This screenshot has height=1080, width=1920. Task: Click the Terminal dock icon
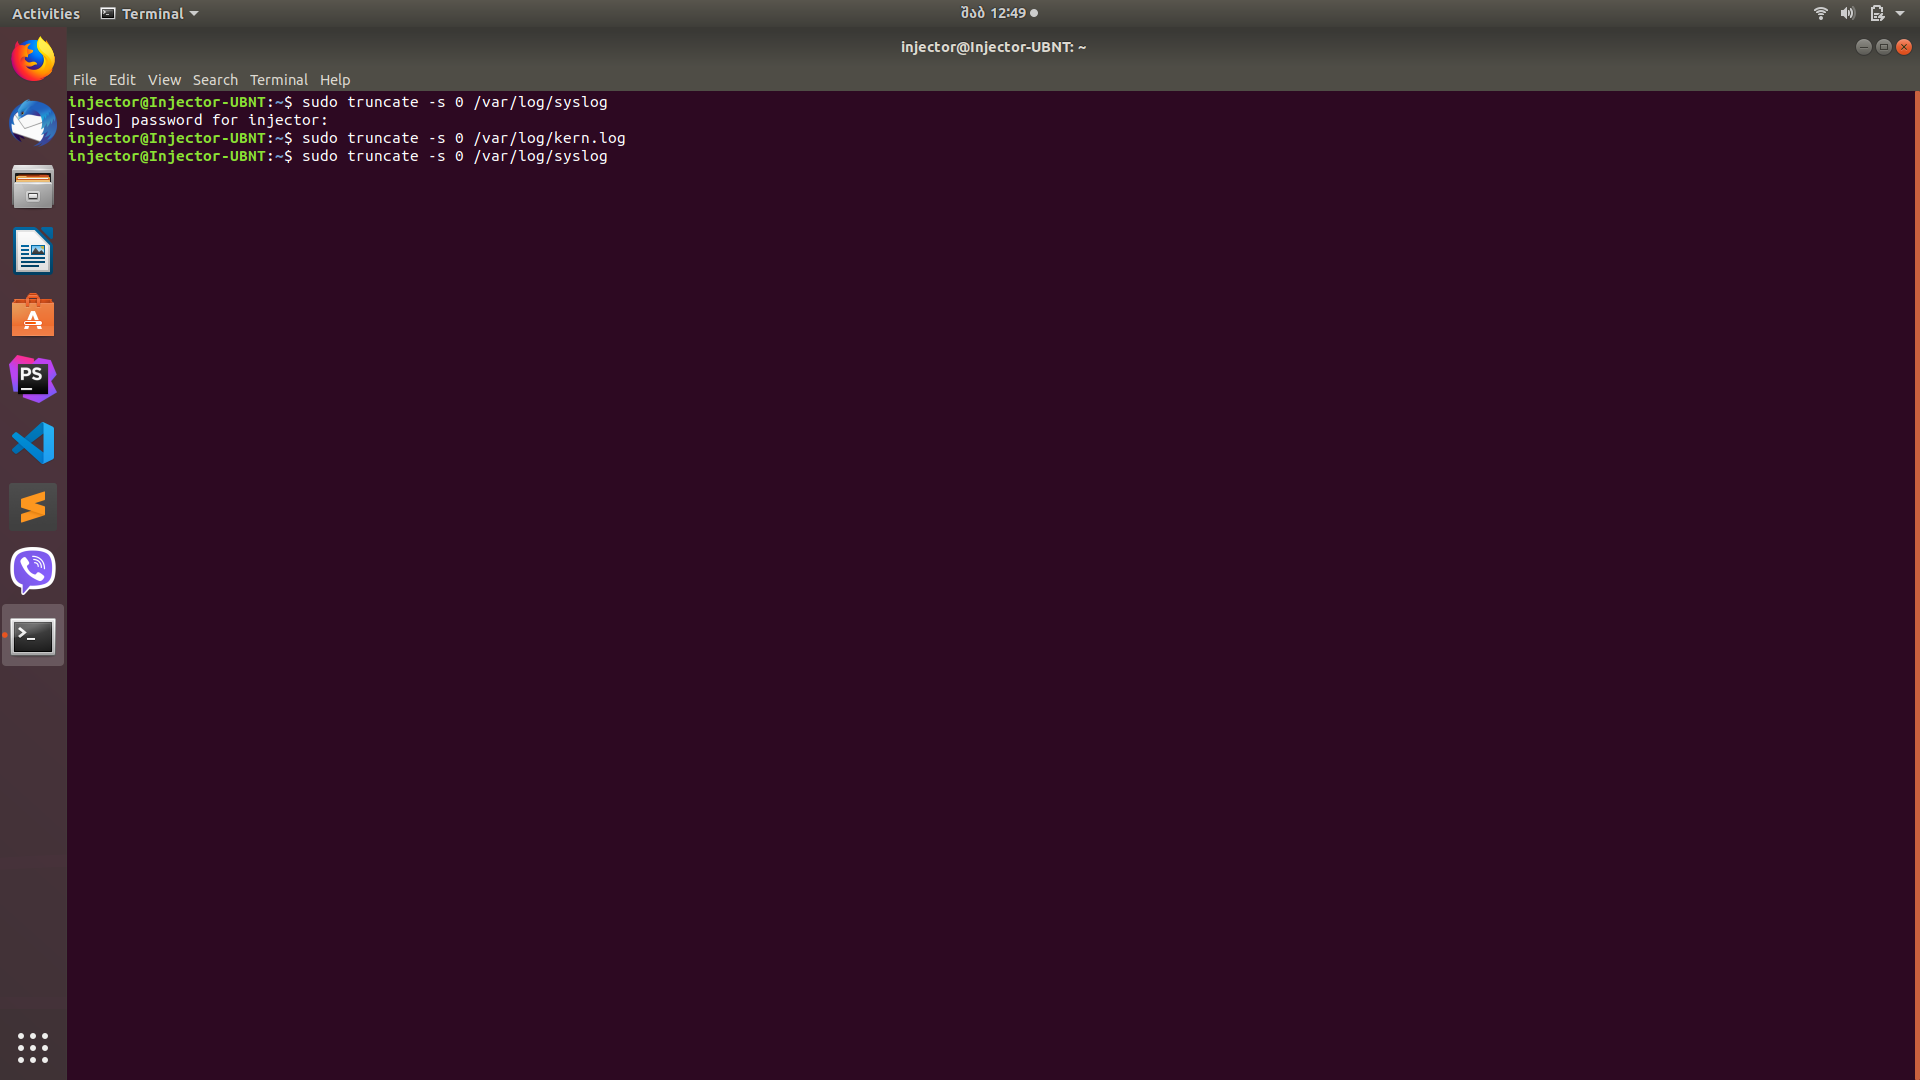tap(33, 635)
